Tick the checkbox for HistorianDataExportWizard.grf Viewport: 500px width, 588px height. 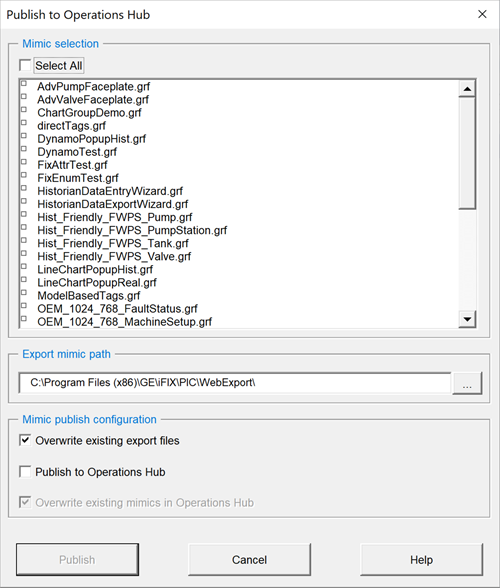click(24, 201)
